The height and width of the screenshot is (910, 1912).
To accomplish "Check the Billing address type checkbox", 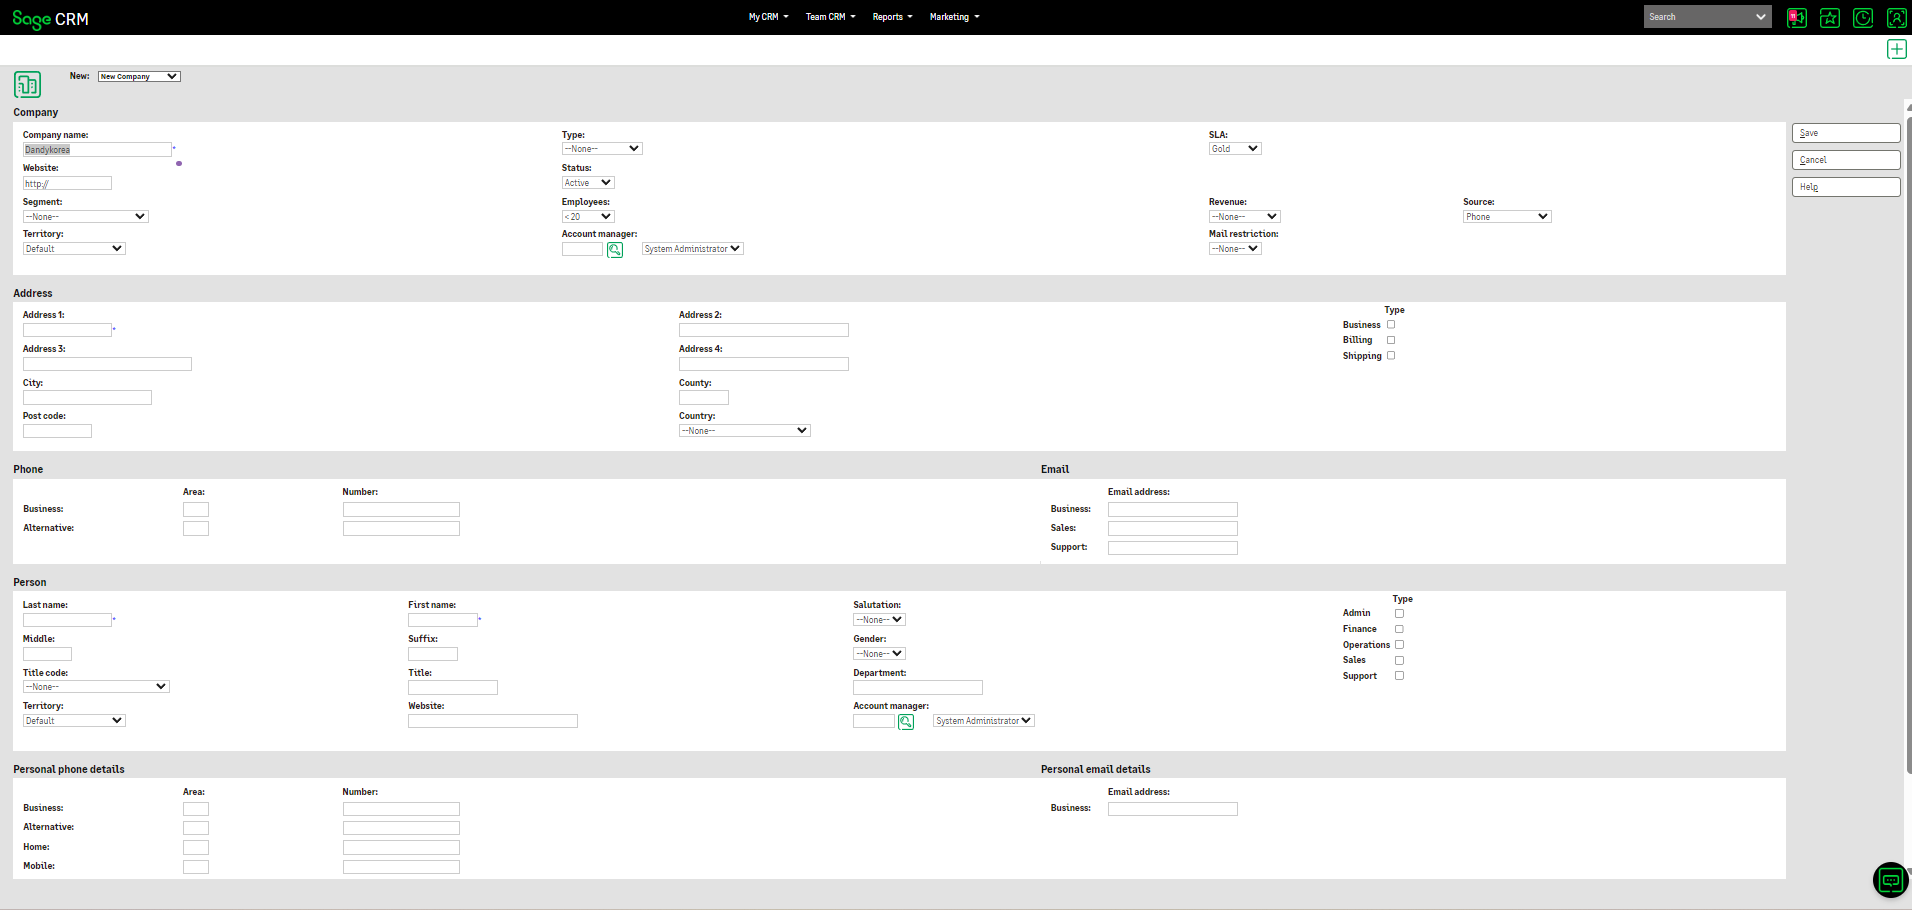I will (x=1391, y=340).
